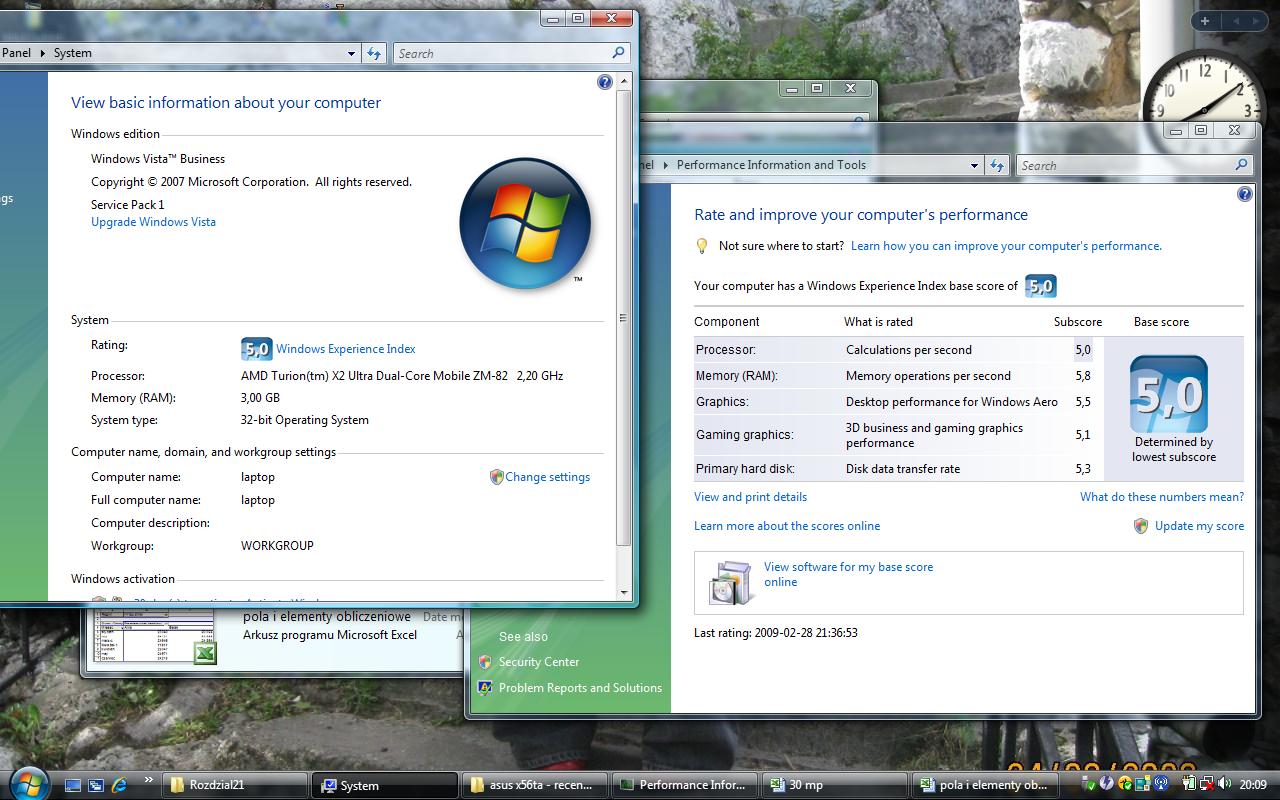Click 'Upgrade Windows Vista' link
Image resolution: width=1280 pixels, height=800 pixels.
pyautogui.click(x=153, y=222)
